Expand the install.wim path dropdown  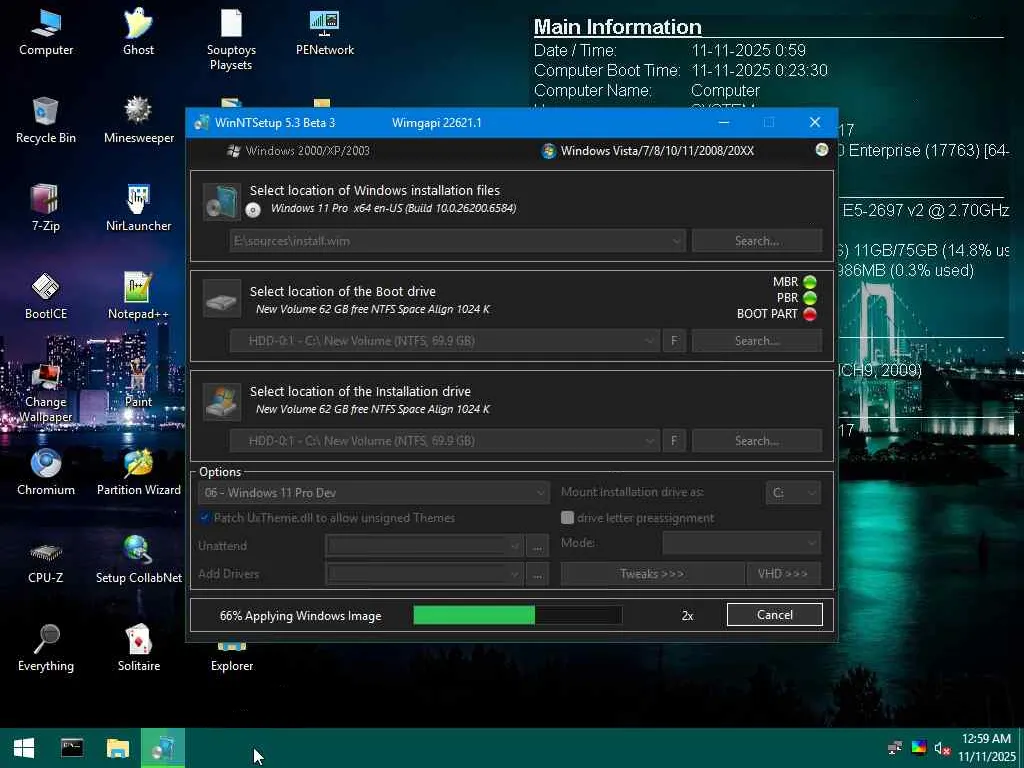pos(676,241)
